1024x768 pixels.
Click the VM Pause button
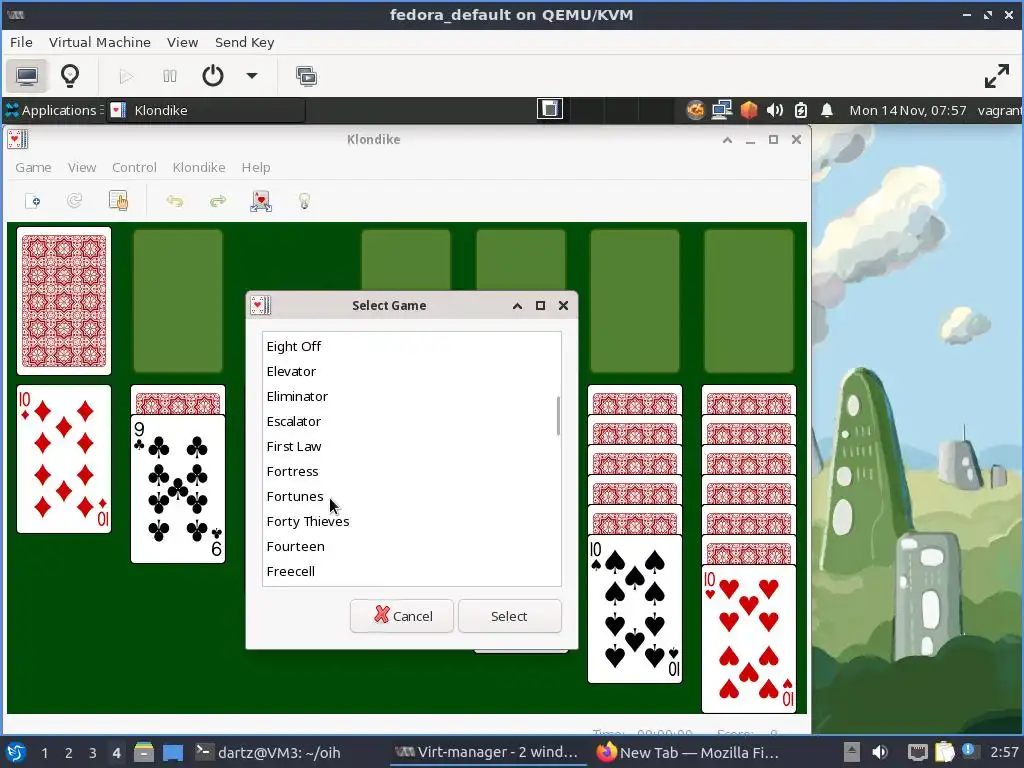tap(170, 76)
